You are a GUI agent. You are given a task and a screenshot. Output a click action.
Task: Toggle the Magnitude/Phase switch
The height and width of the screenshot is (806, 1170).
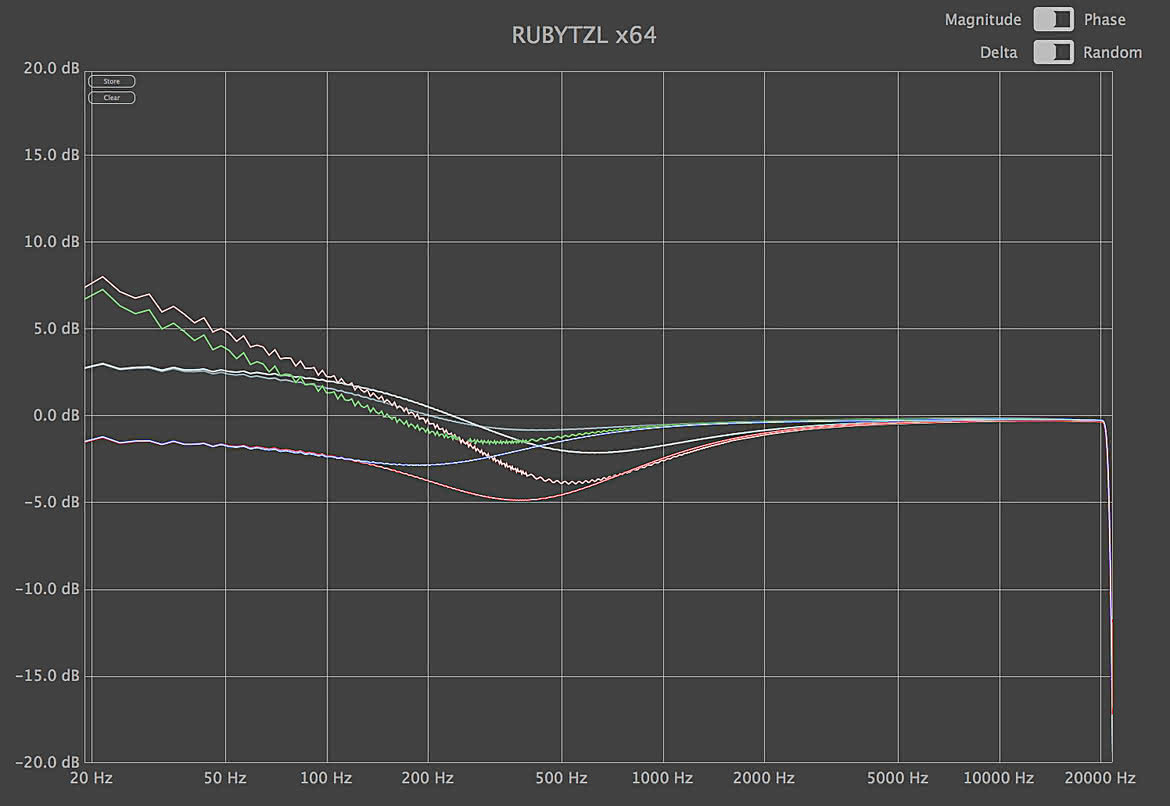[1054, 19]
